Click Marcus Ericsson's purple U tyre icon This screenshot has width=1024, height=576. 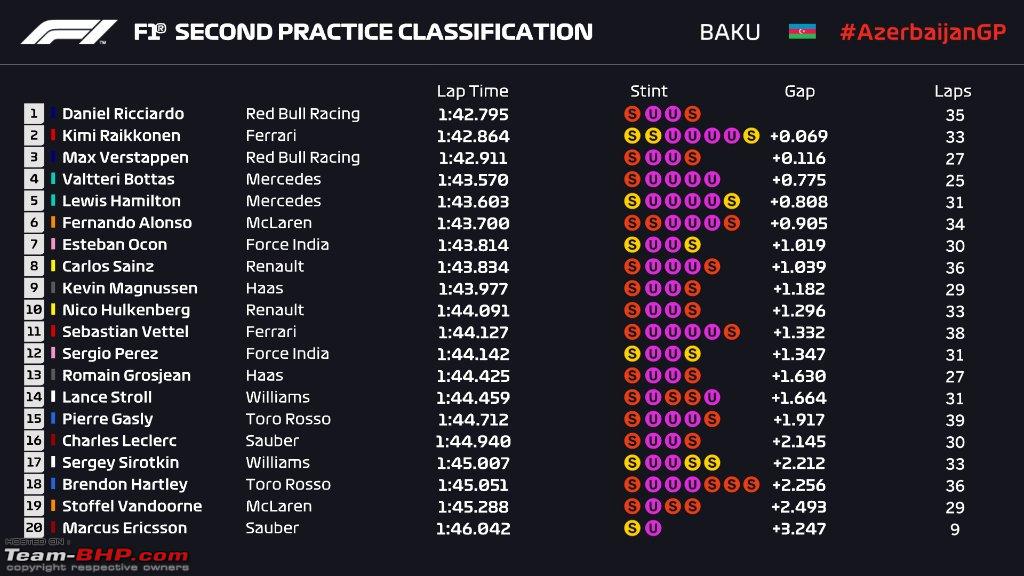(652, 528)
